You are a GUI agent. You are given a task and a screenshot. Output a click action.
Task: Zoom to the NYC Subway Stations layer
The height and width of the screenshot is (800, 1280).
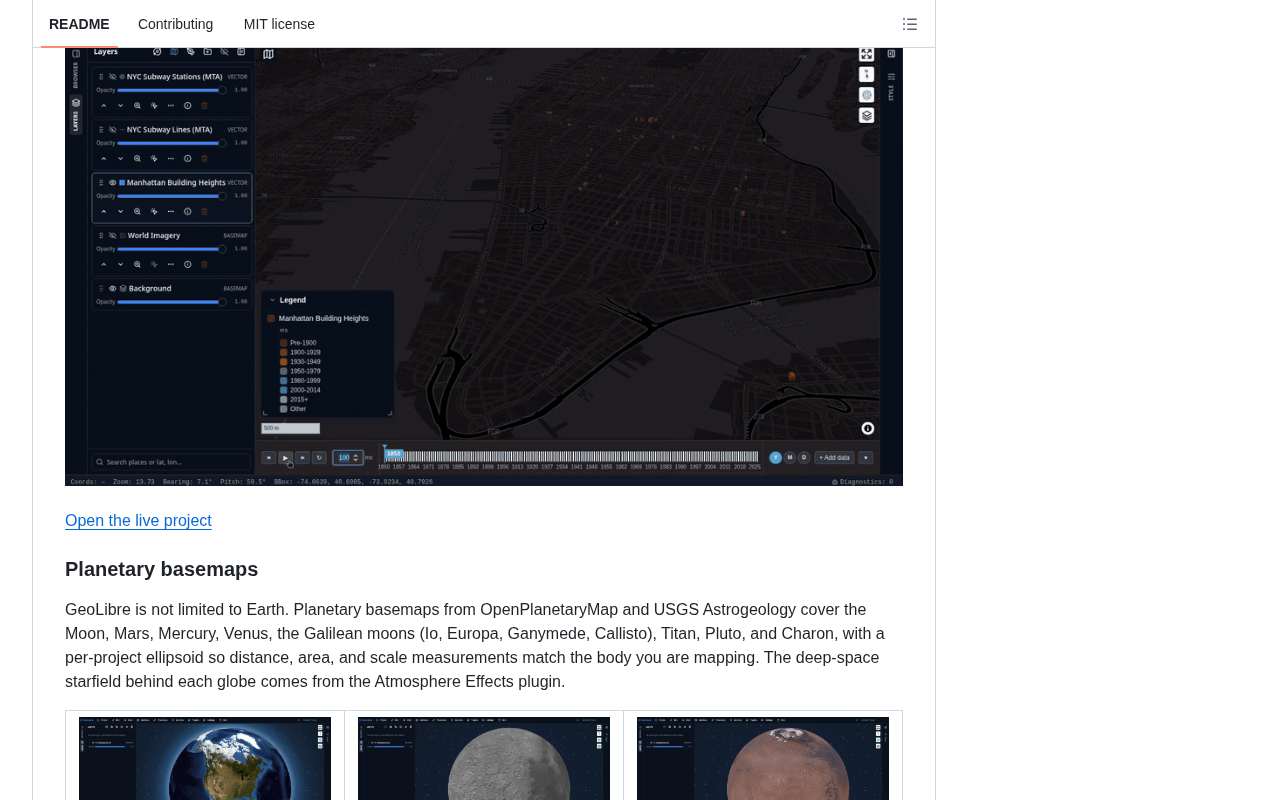pos(137,105)
